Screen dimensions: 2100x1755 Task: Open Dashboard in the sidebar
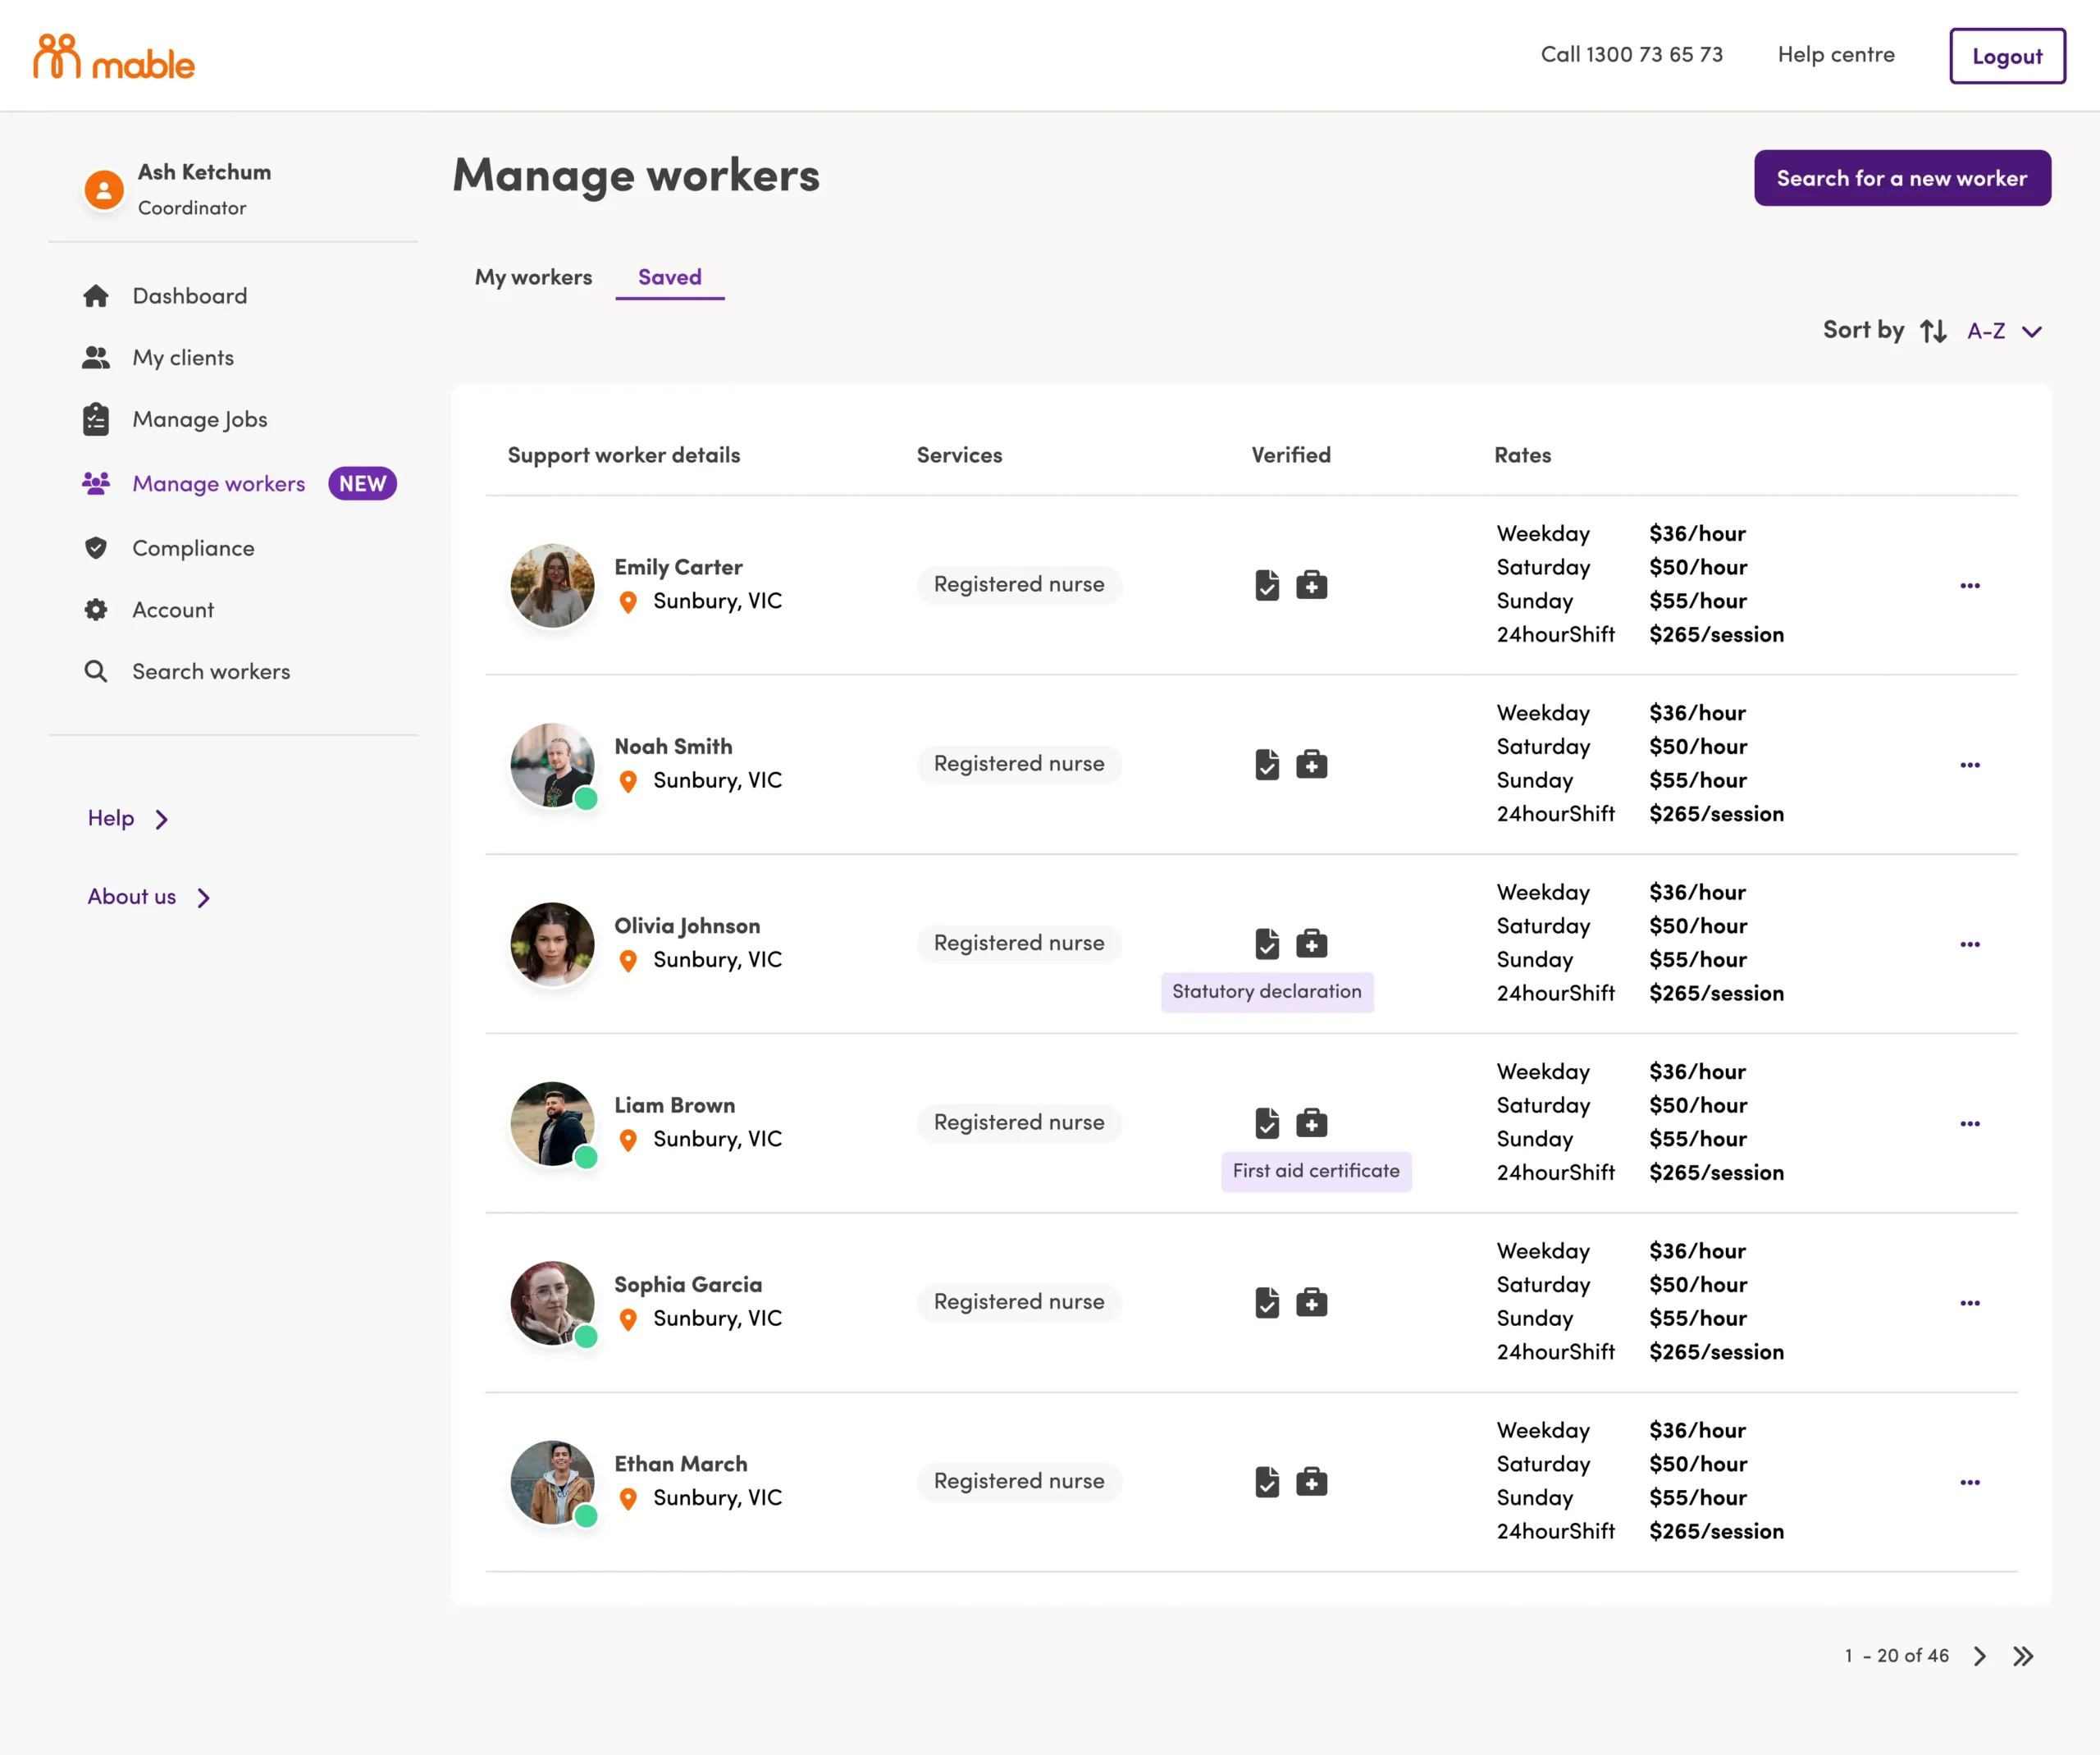pyautogui.click(x=190, y=296)
